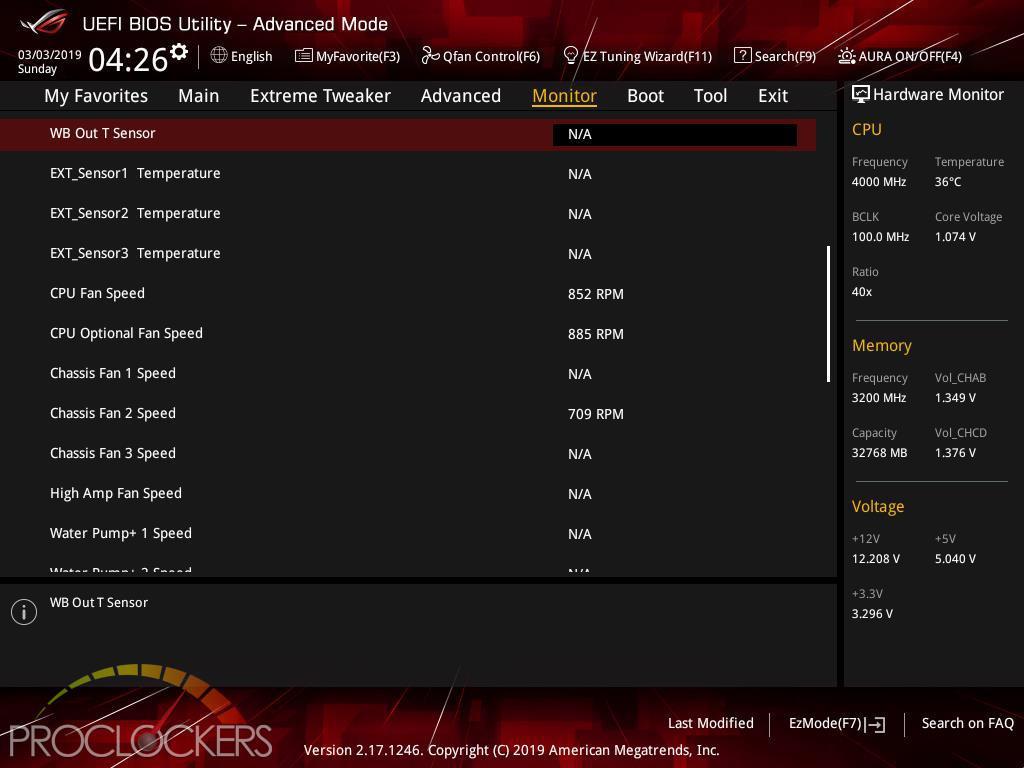Click the Search question mark icon
The height and width of the screenshot is (768, 1024).
[x=743, y=56]
